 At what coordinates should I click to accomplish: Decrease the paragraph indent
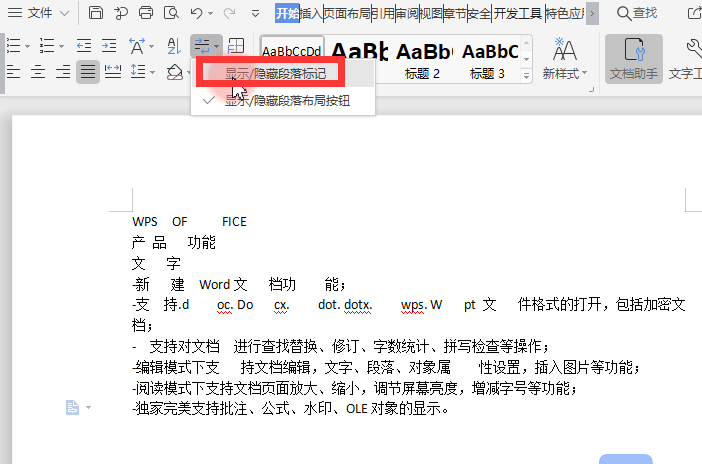83,46
